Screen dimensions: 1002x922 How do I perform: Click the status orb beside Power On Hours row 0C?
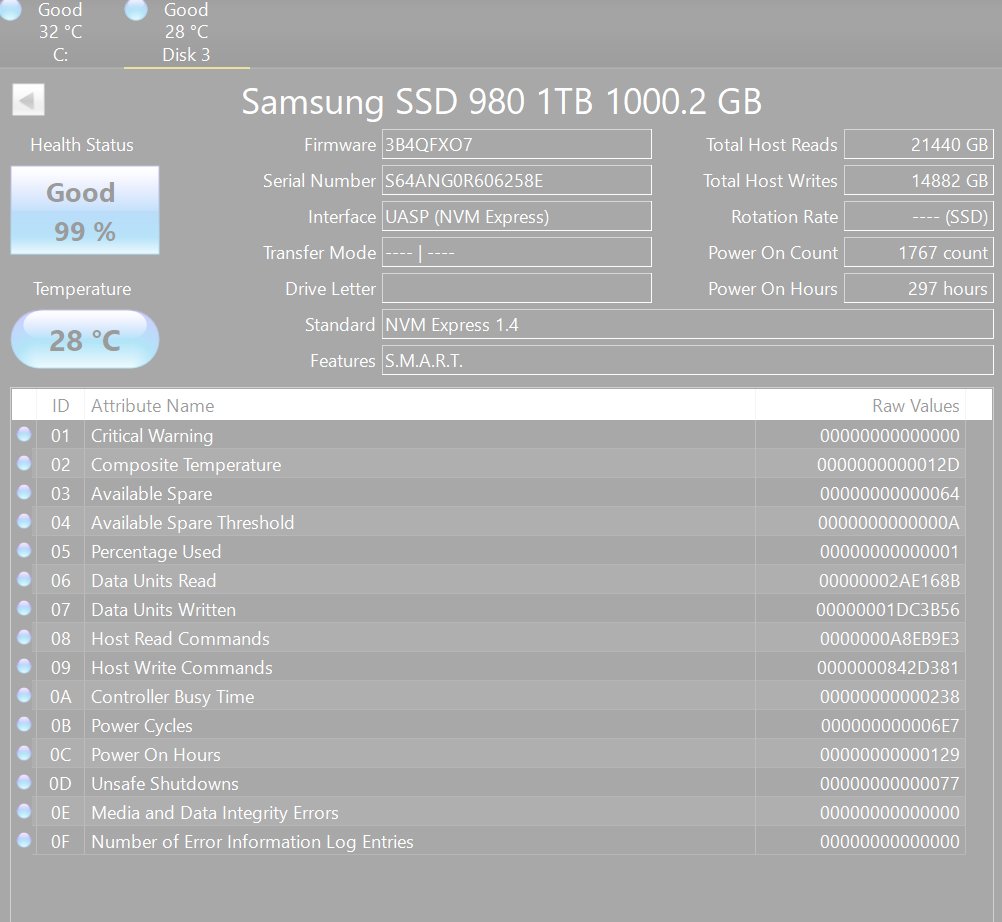click(x=24, y=753)
